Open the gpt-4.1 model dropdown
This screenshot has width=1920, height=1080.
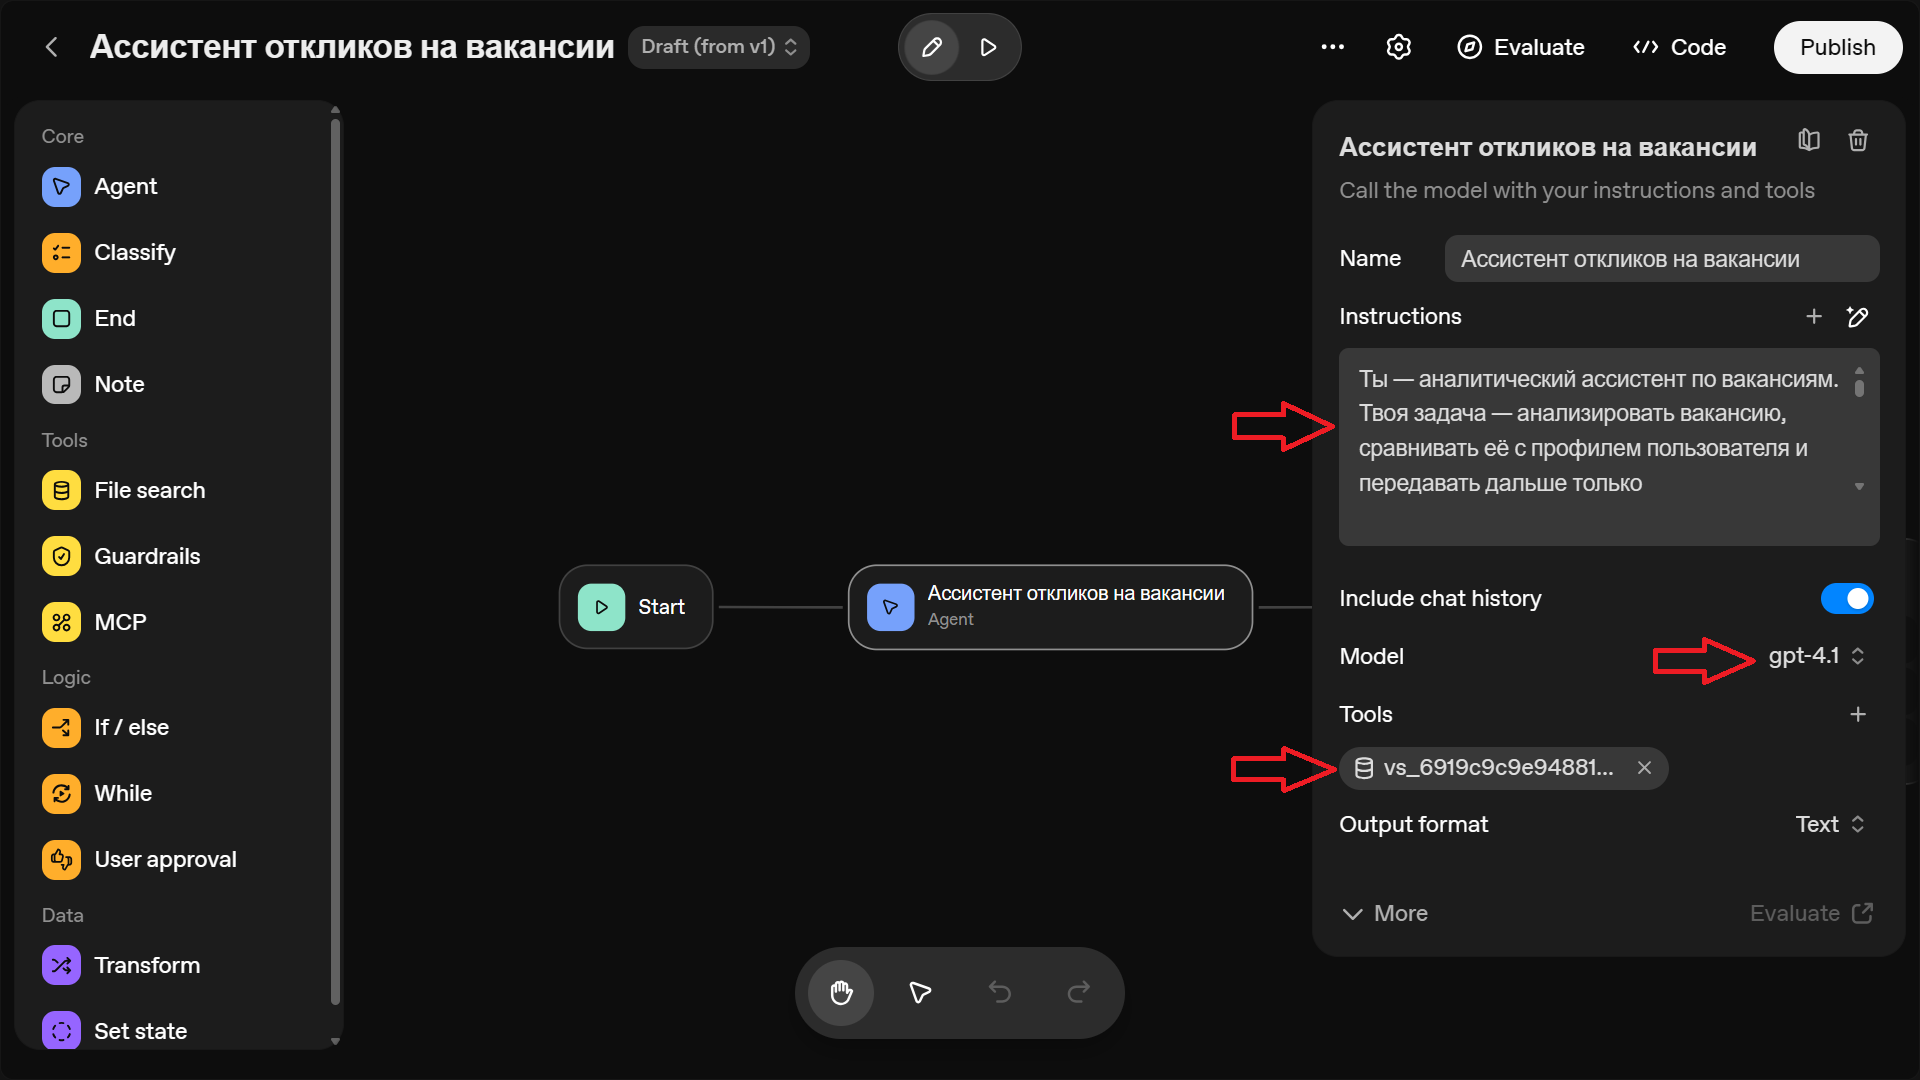[1816, 656]
